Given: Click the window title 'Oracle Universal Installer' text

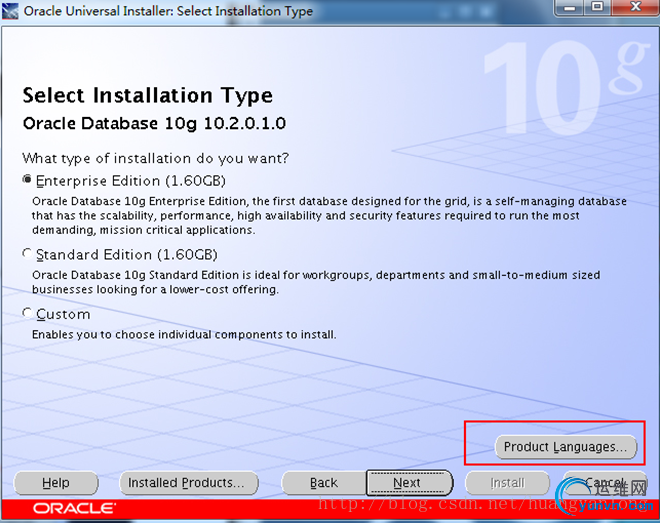Looking at the screenshot, I should [168, 11].
